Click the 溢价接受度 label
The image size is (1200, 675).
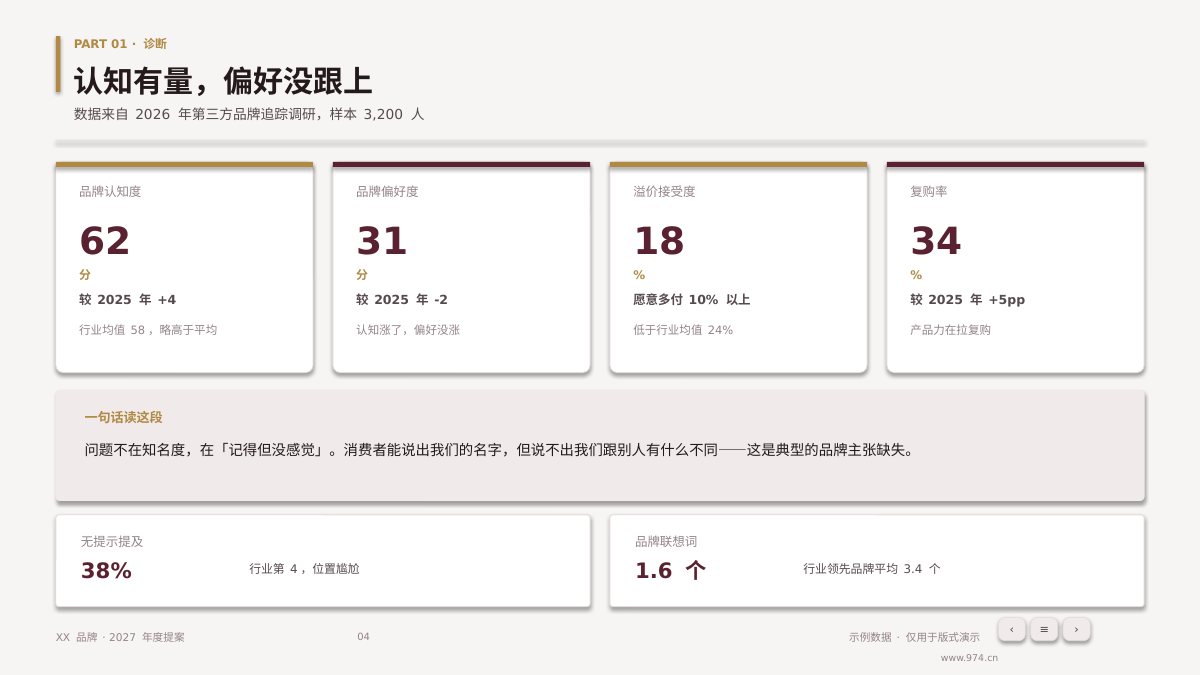click(664, 191)
